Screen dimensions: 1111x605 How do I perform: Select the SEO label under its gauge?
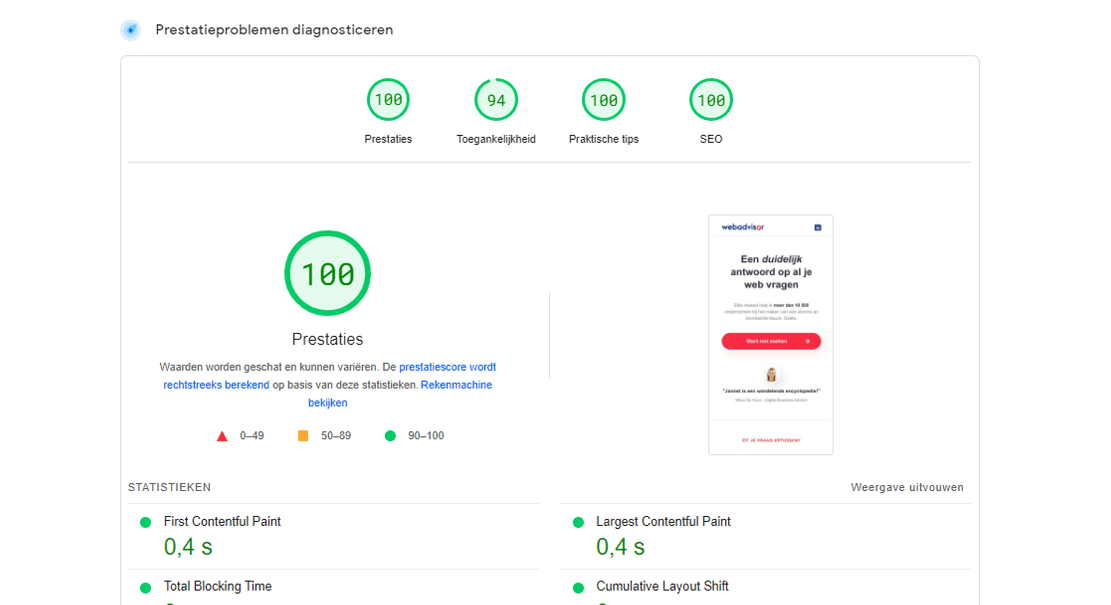pos(711,139)
